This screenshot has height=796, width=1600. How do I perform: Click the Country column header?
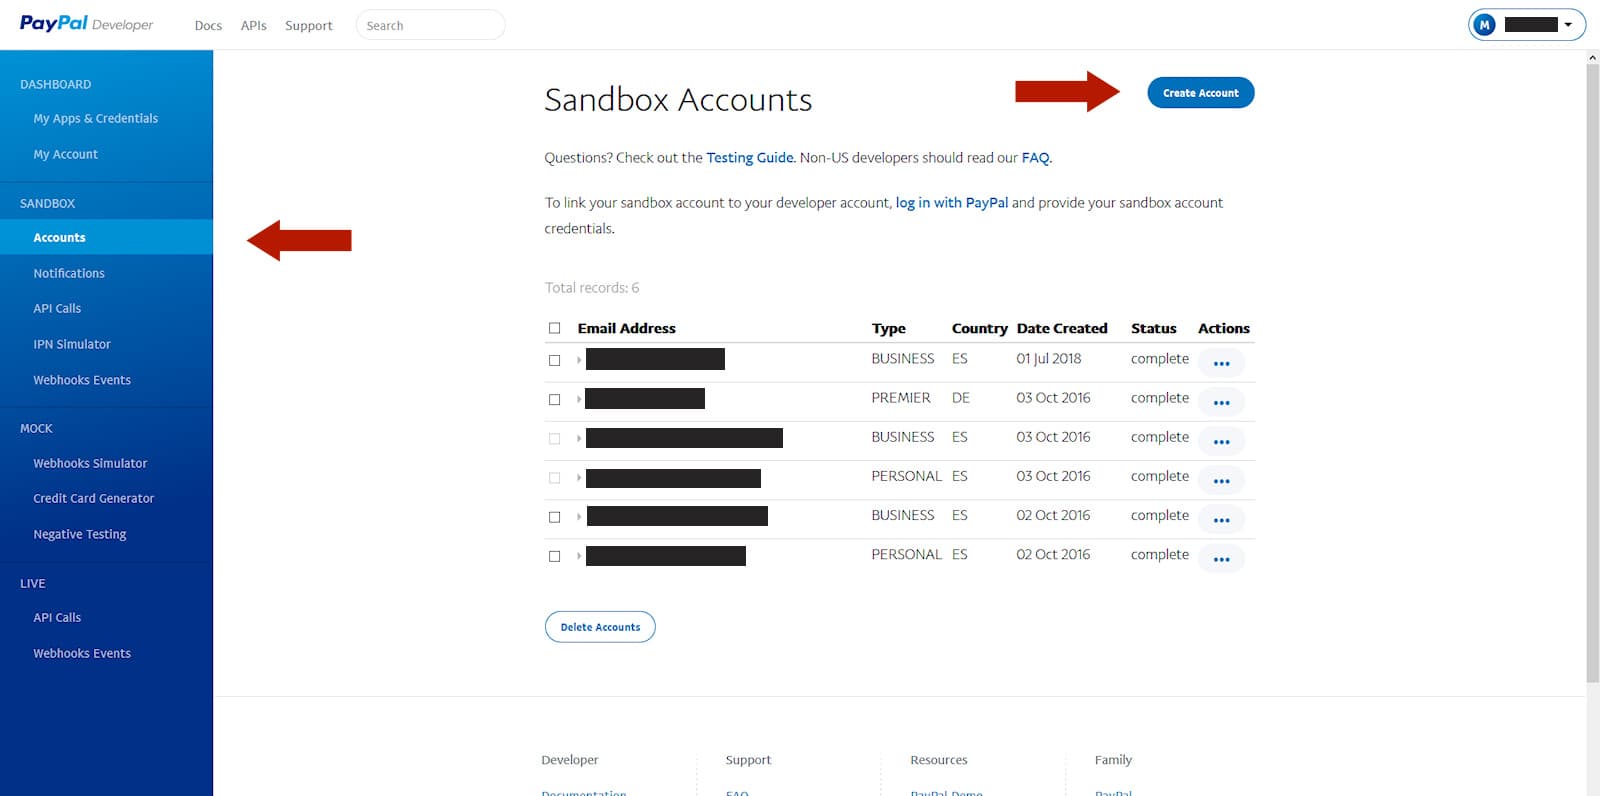[979, 328]
